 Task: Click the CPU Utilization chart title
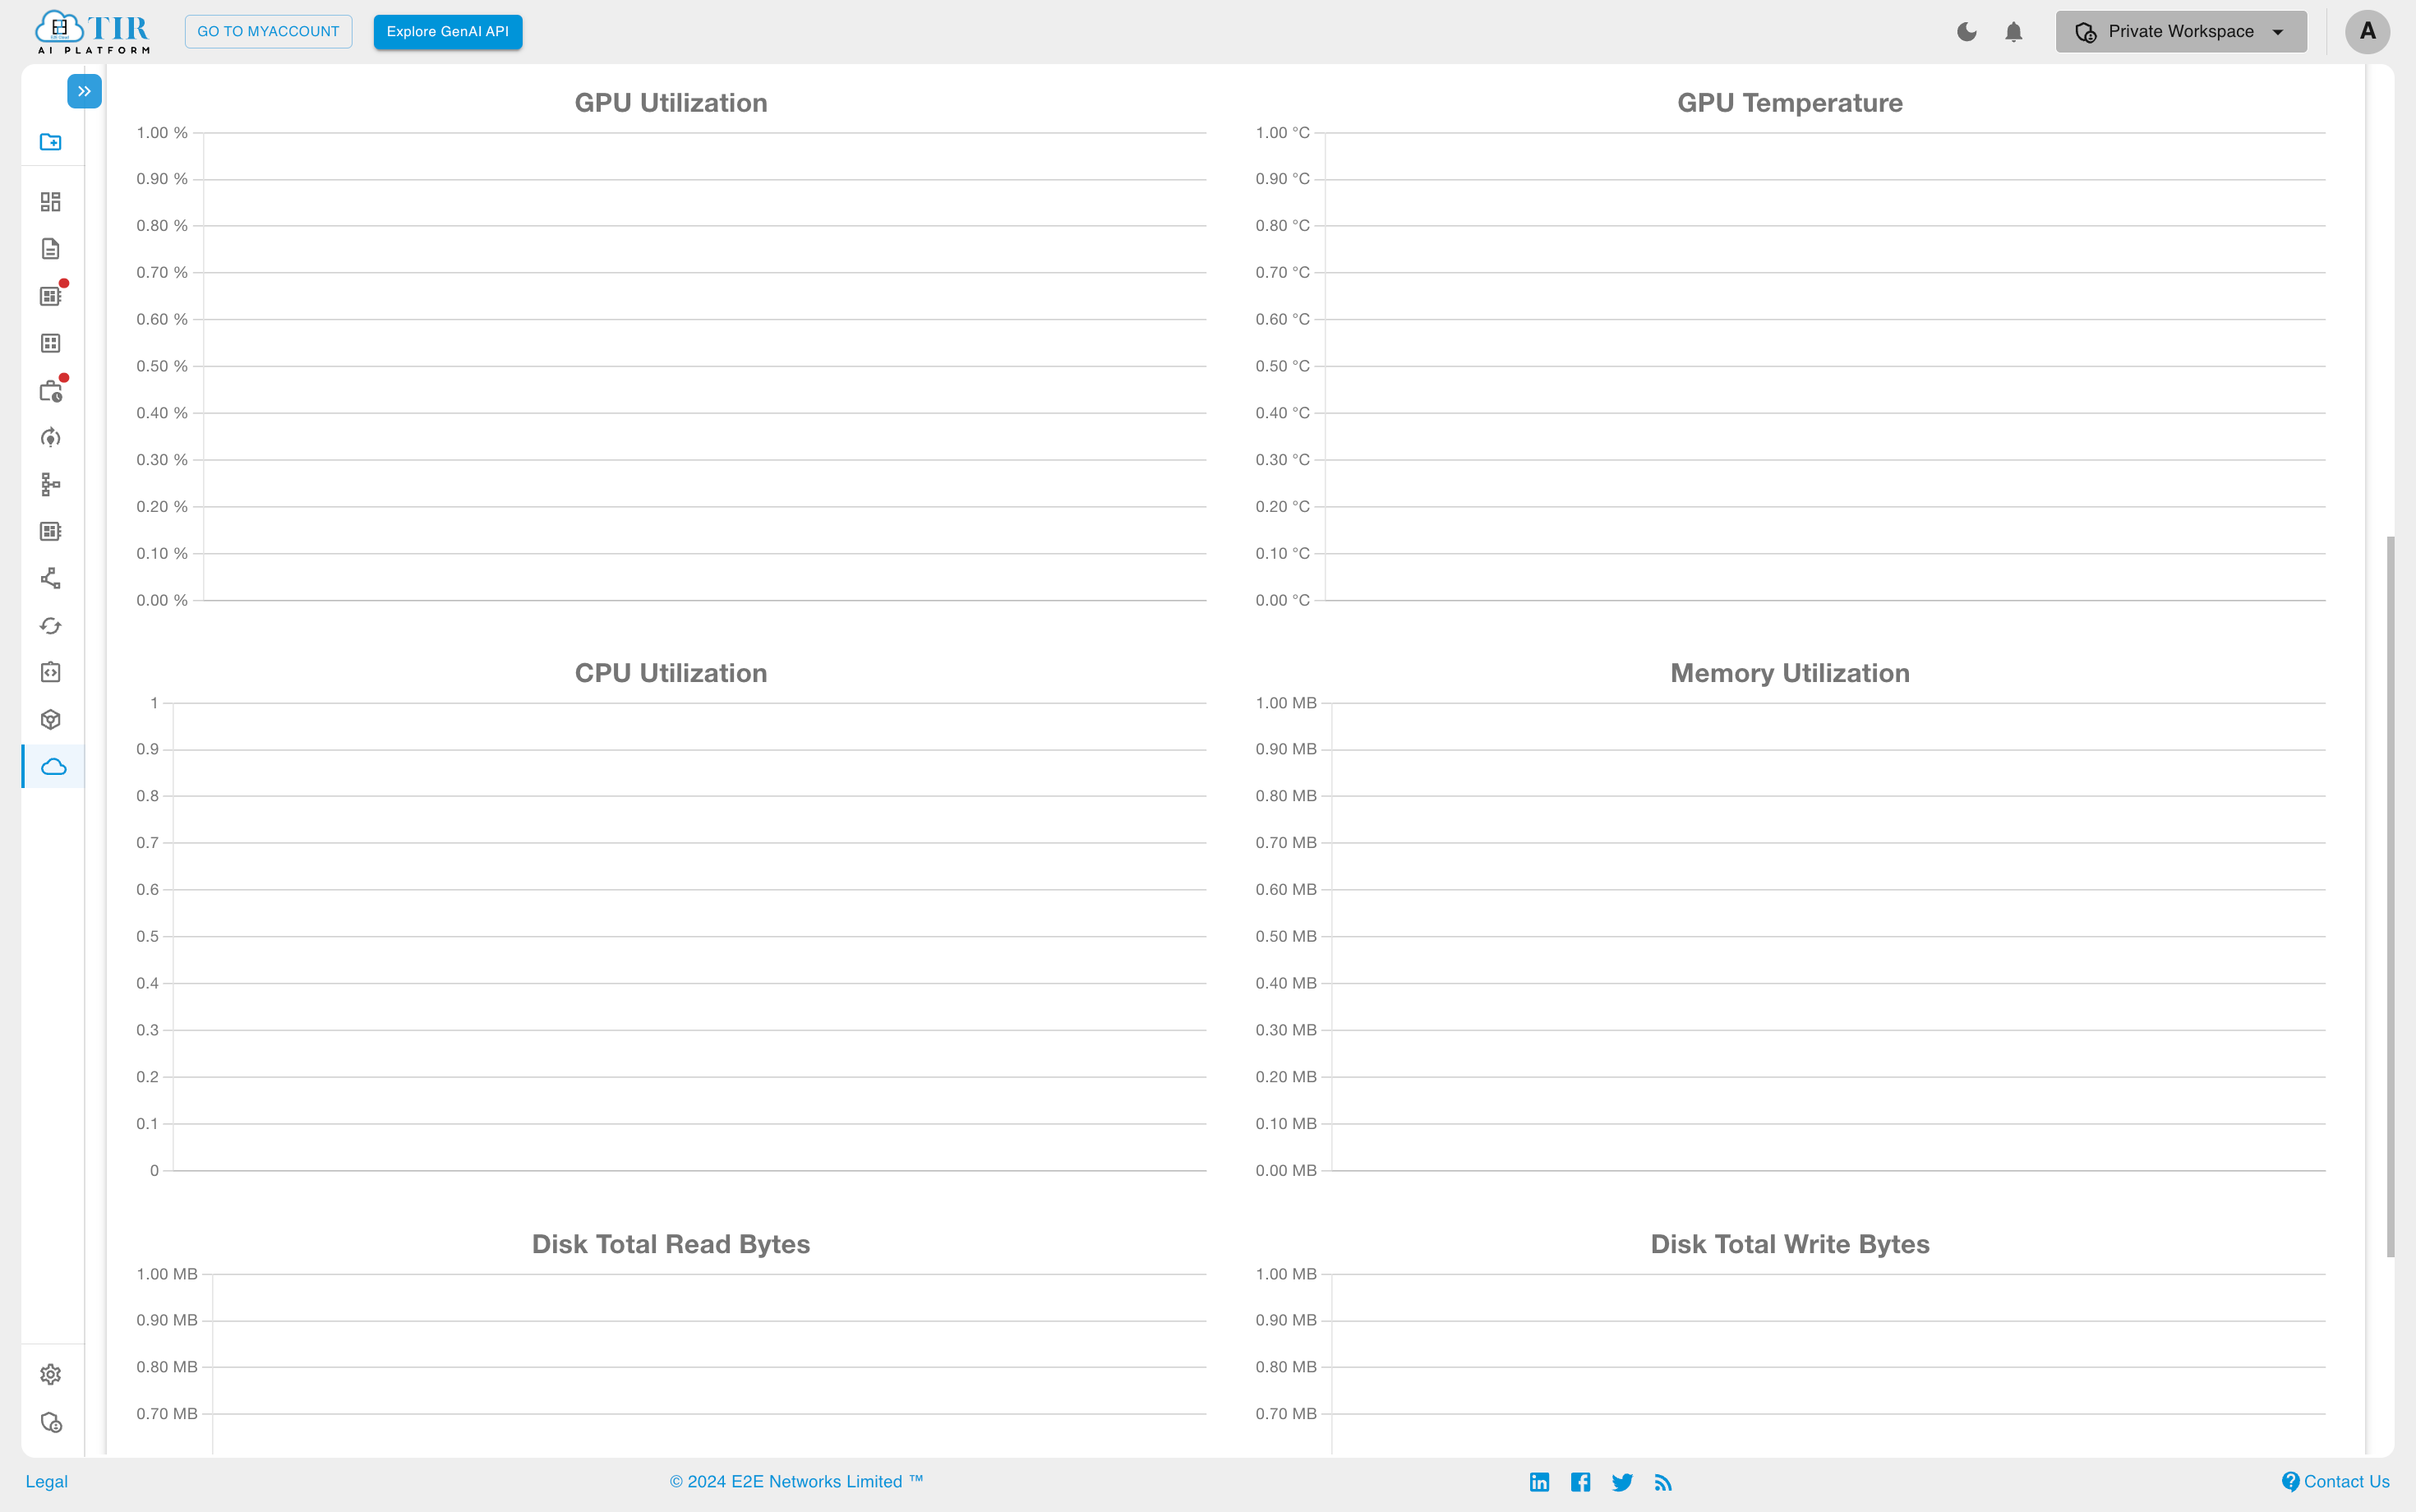671,673
